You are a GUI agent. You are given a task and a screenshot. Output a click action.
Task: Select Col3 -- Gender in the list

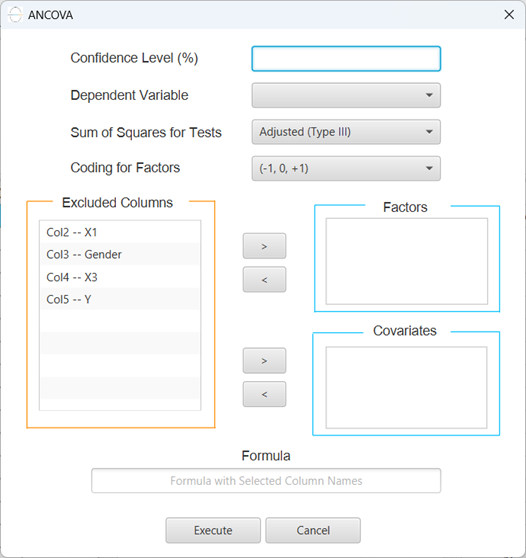(x=120, y=254)
